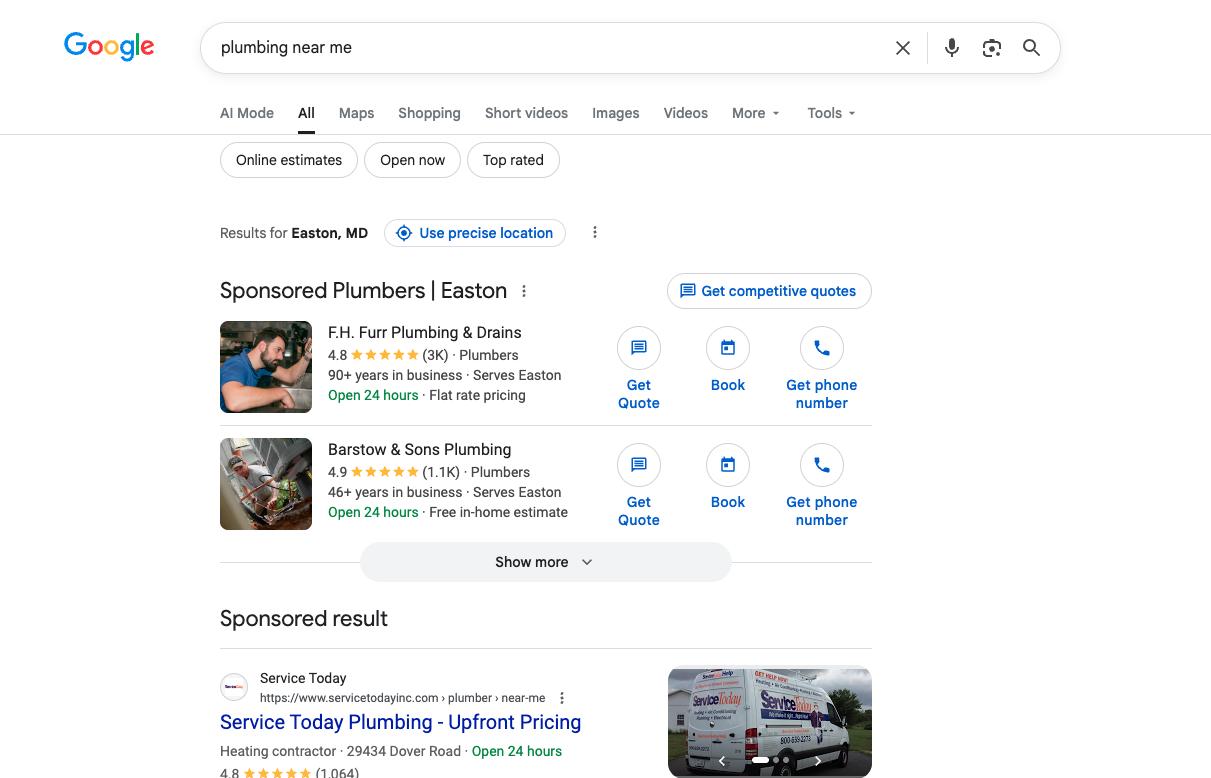Screen dimensions: 1211x778
Task: Expand sponsored plumbers with Show more
Action: pyautogui.click(x=545, y=562)
